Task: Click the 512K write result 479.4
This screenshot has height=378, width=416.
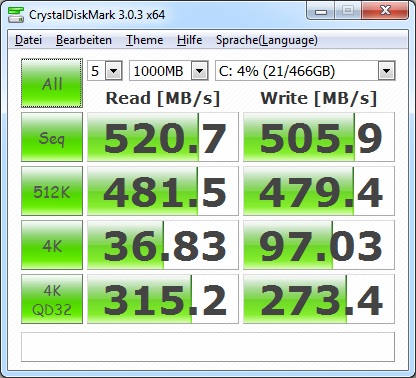Action: (319, 191)
